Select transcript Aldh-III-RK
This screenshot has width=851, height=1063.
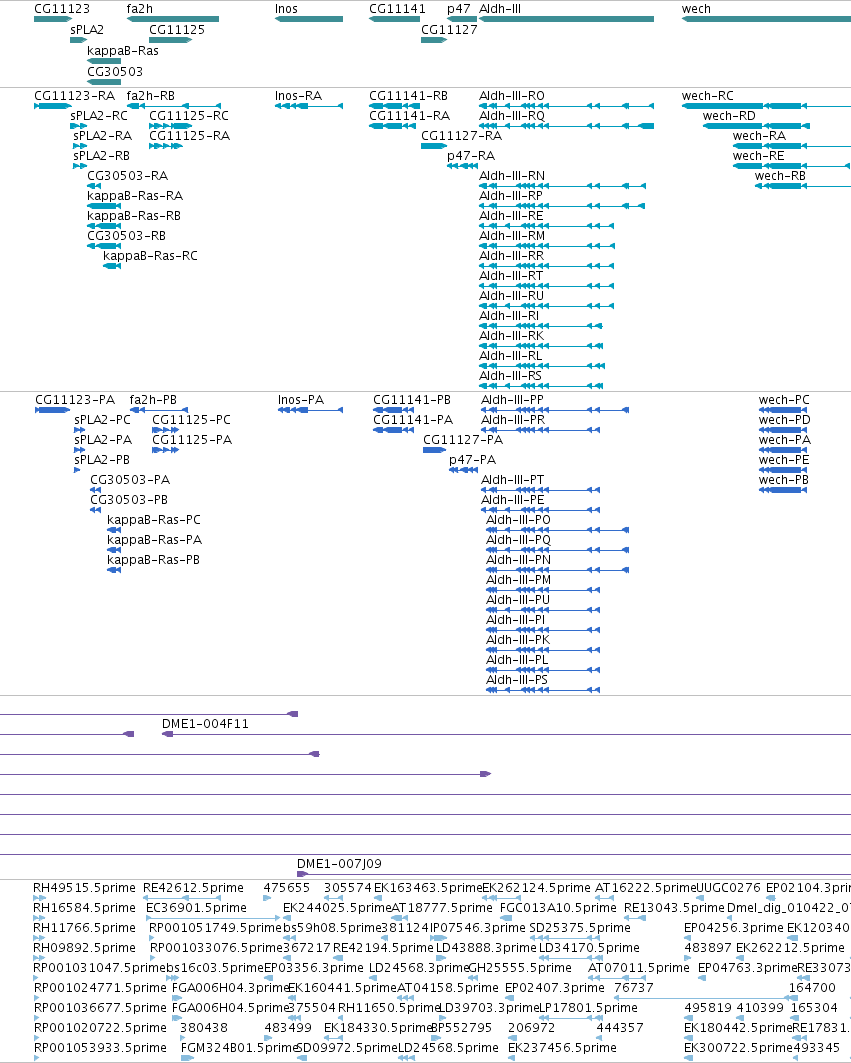(541, 346)
